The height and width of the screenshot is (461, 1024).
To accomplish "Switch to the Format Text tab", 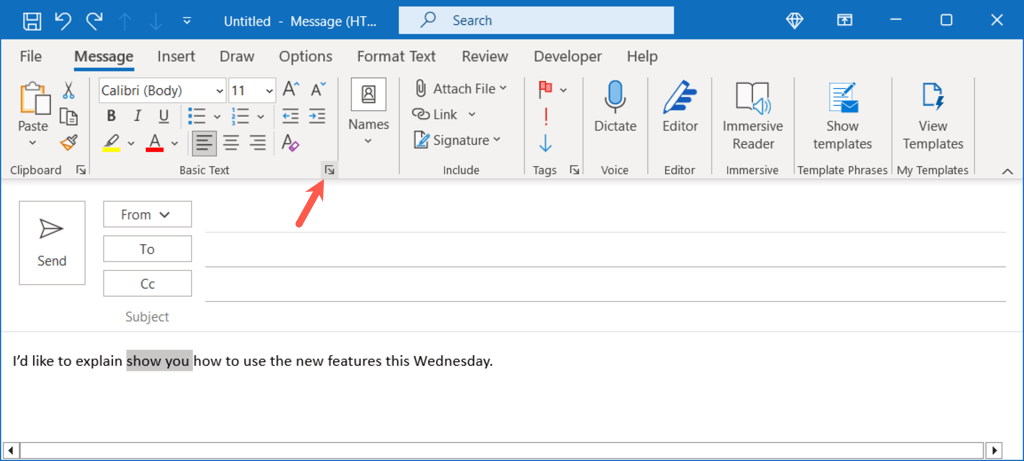I will 396,57.
